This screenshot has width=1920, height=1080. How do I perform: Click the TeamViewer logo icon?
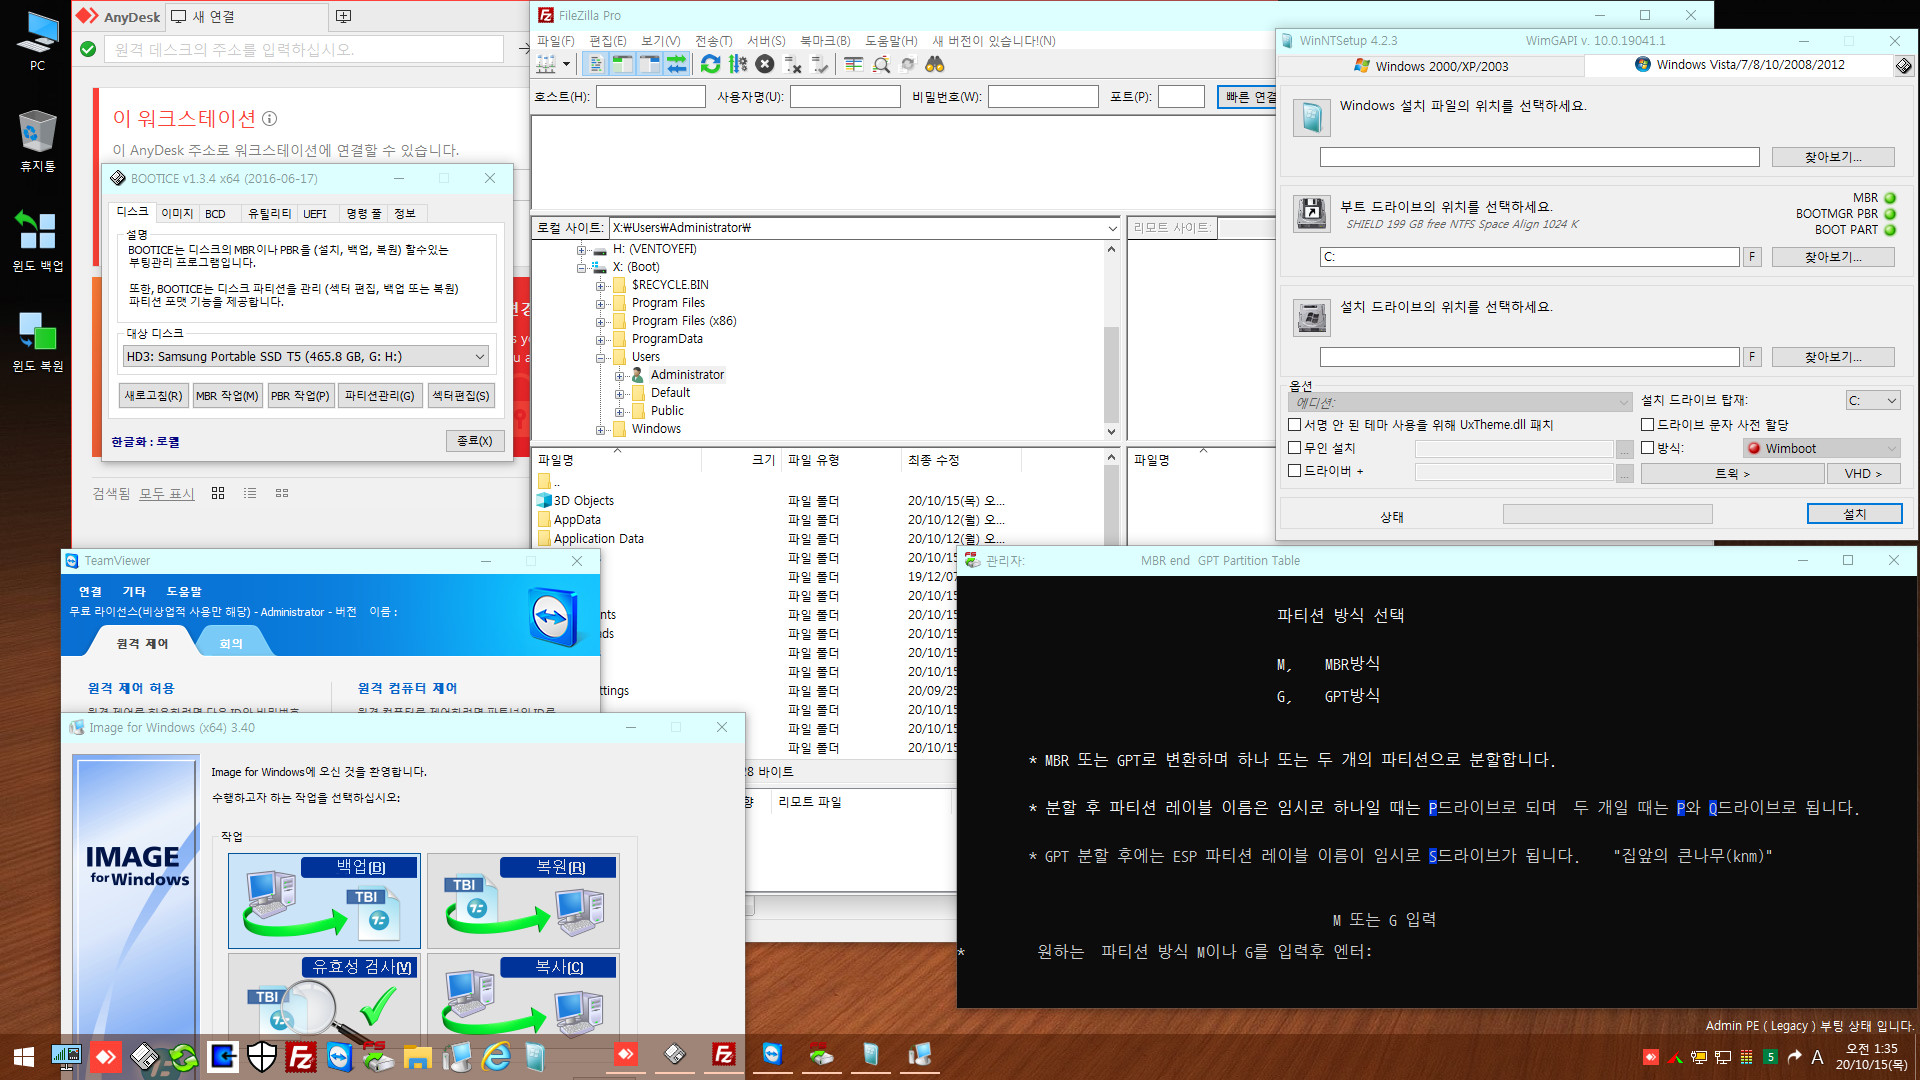pos(553,618)
